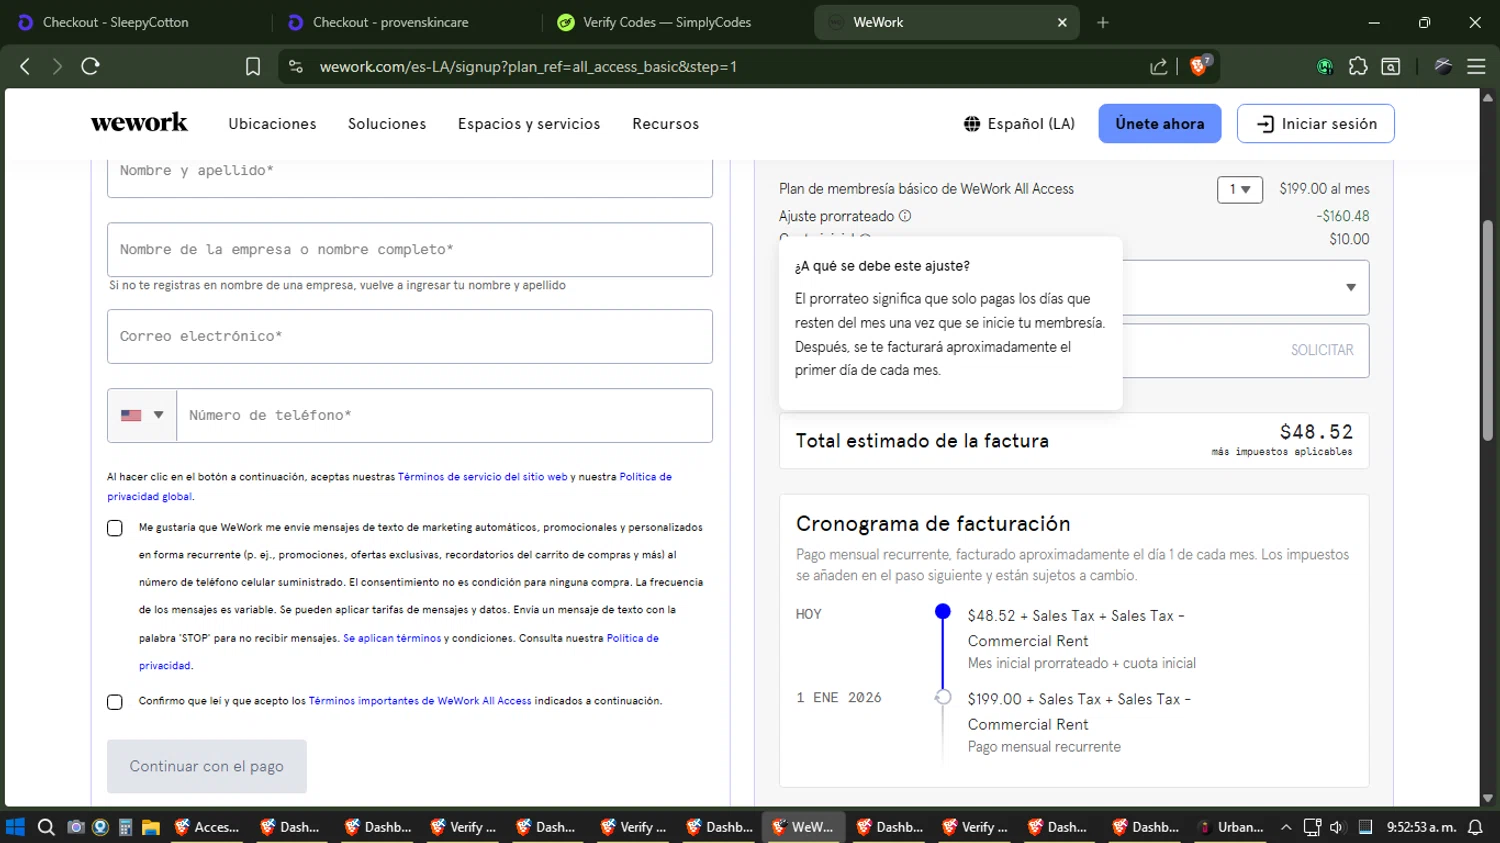Viewport: 1500px width, 843px height.
Task: Click the prorated adjustment info icon
Action: tap(905, 216)
